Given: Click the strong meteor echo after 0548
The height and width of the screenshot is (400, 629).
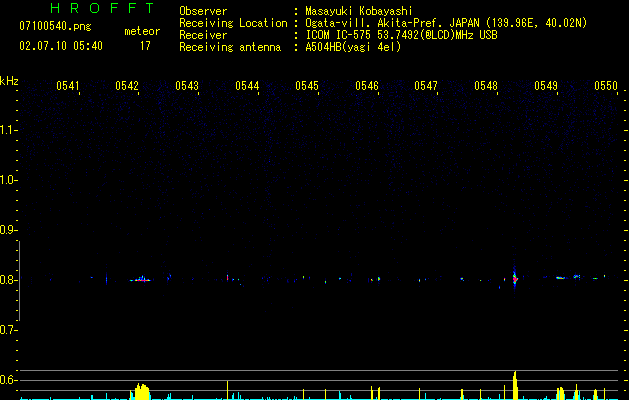Looking at the screenshot, I should 515,278.
